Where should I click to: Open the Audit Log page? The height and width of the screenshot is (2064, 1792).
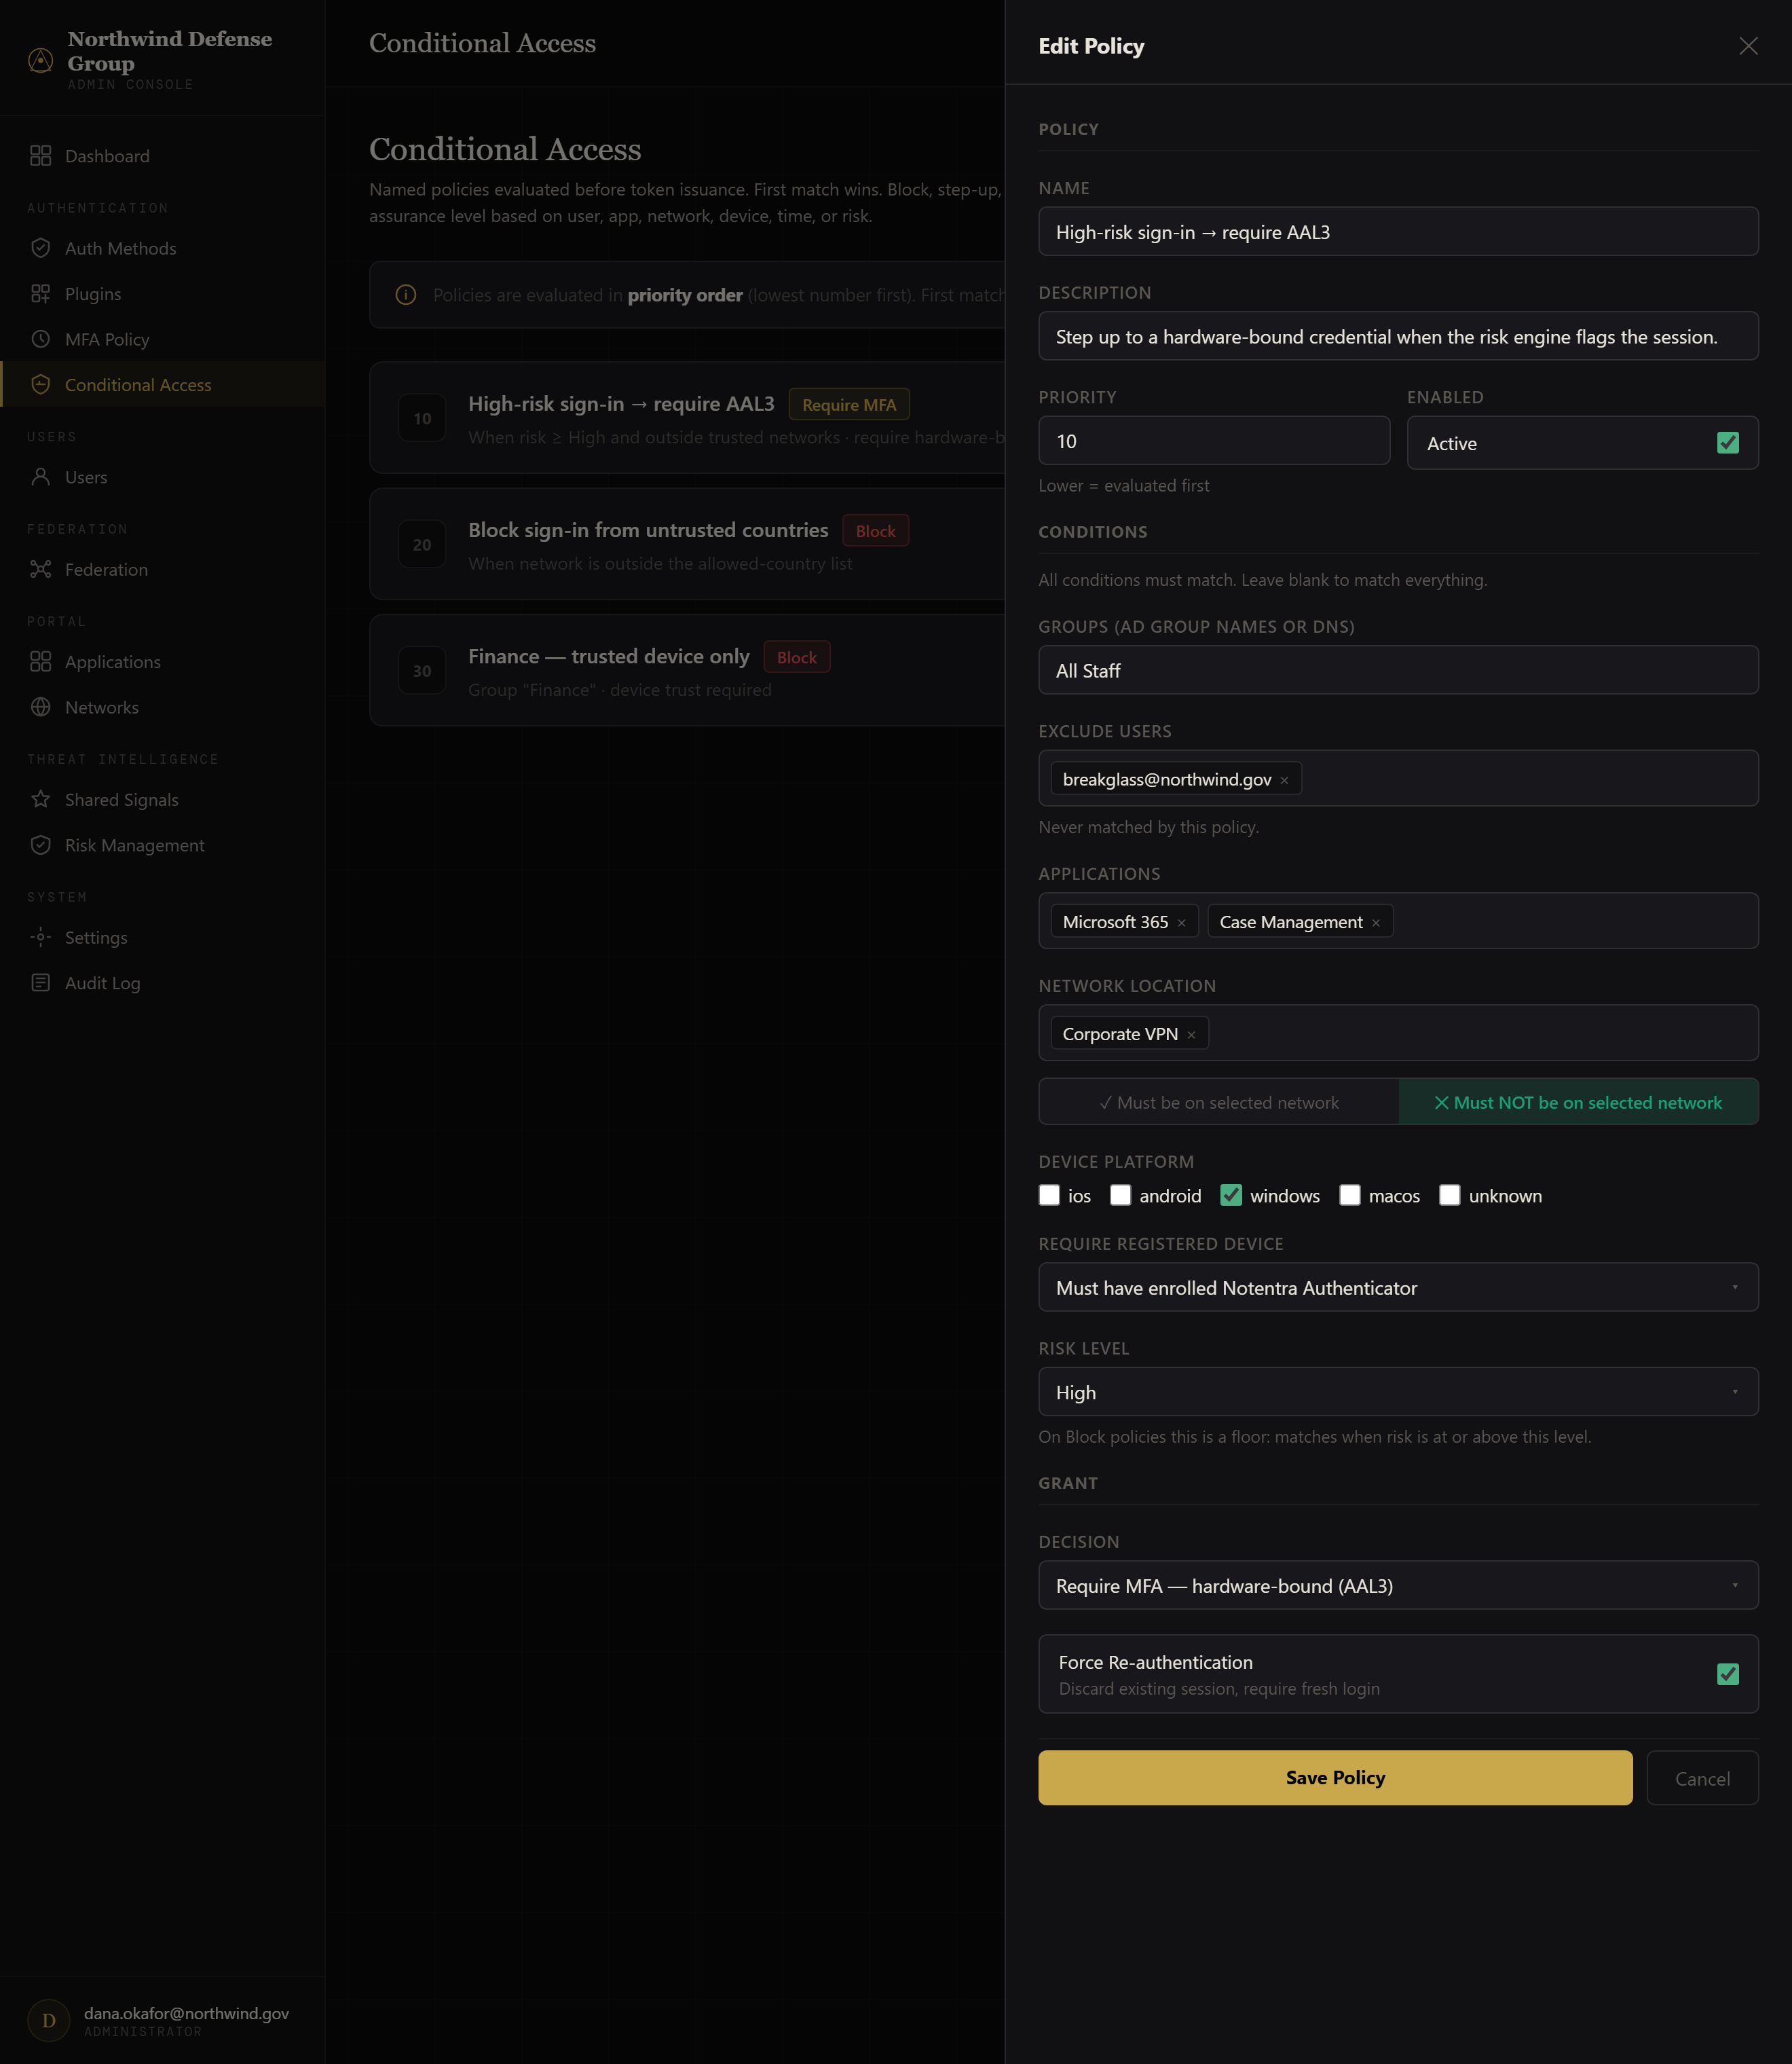click(163, 983)
